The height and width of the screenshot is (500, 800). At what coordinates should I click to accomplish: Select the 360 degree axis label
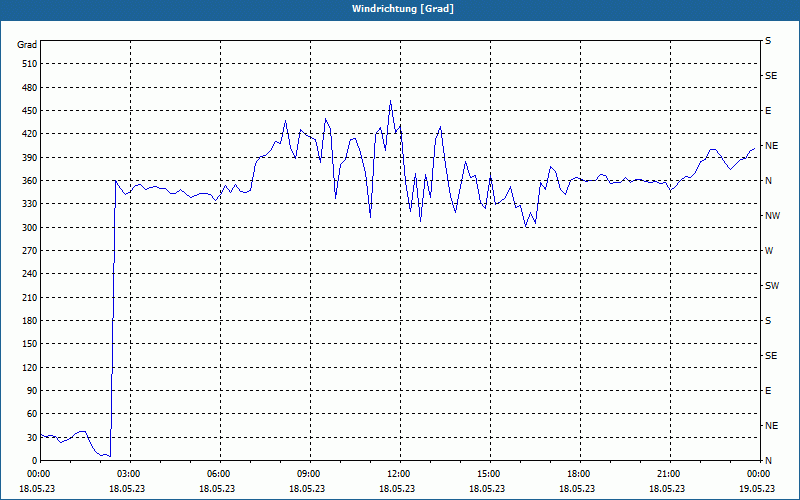(29, 181)
